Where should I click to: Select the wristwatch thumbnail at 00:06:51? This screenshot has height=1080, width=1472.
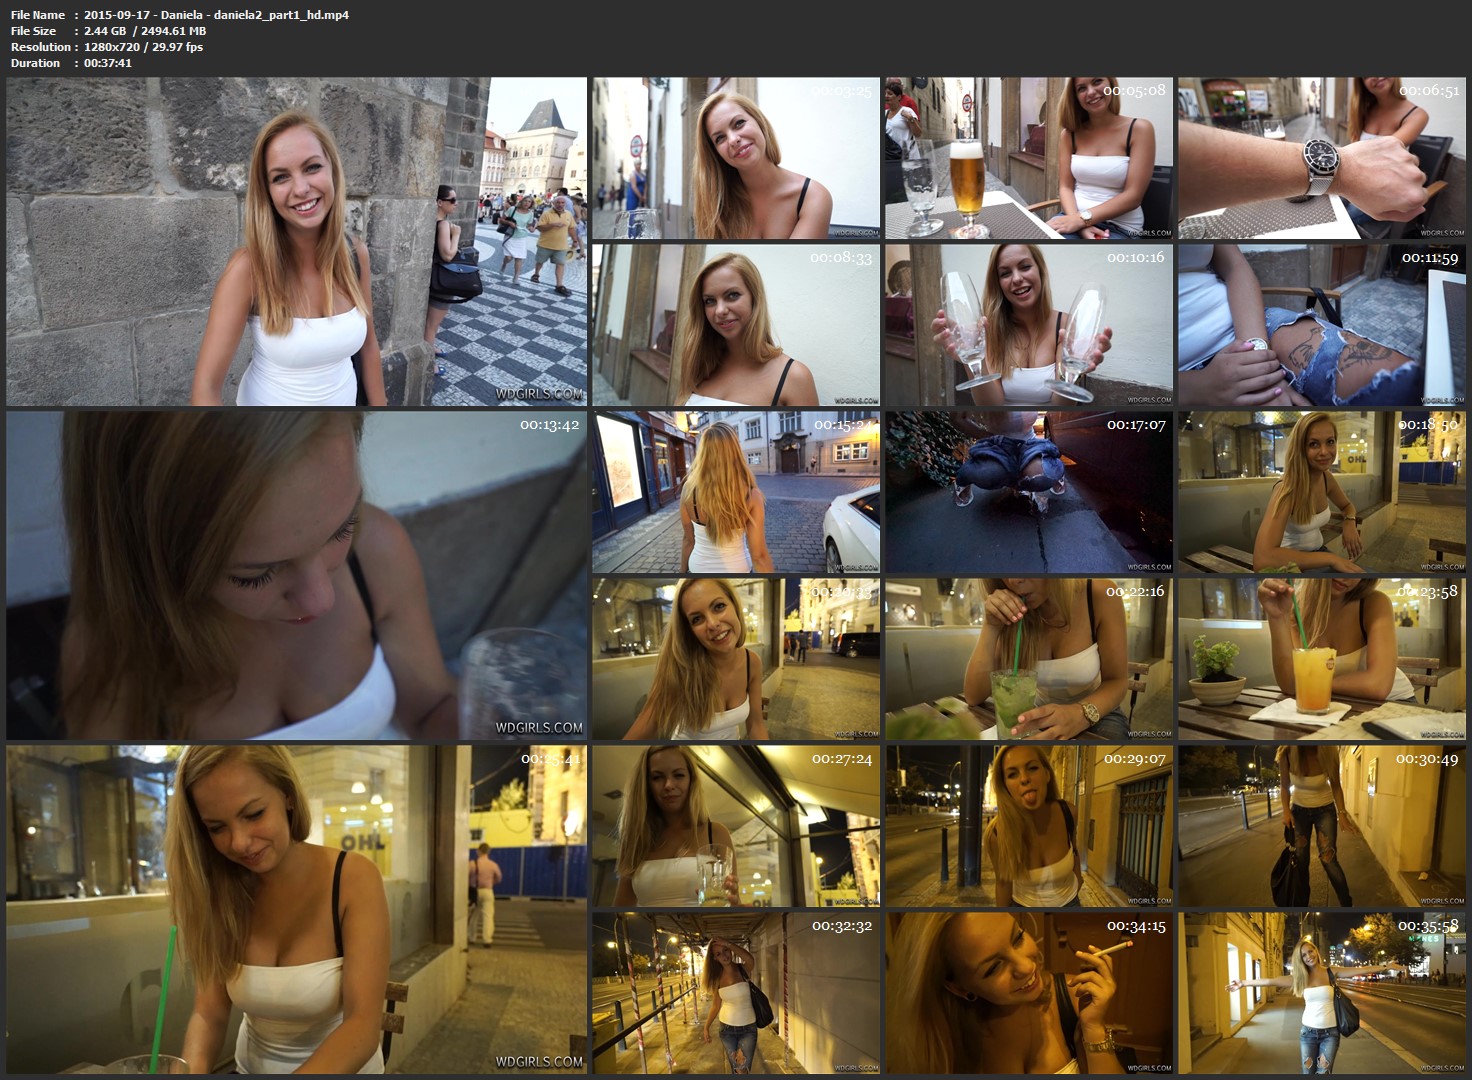(1321, 158)
